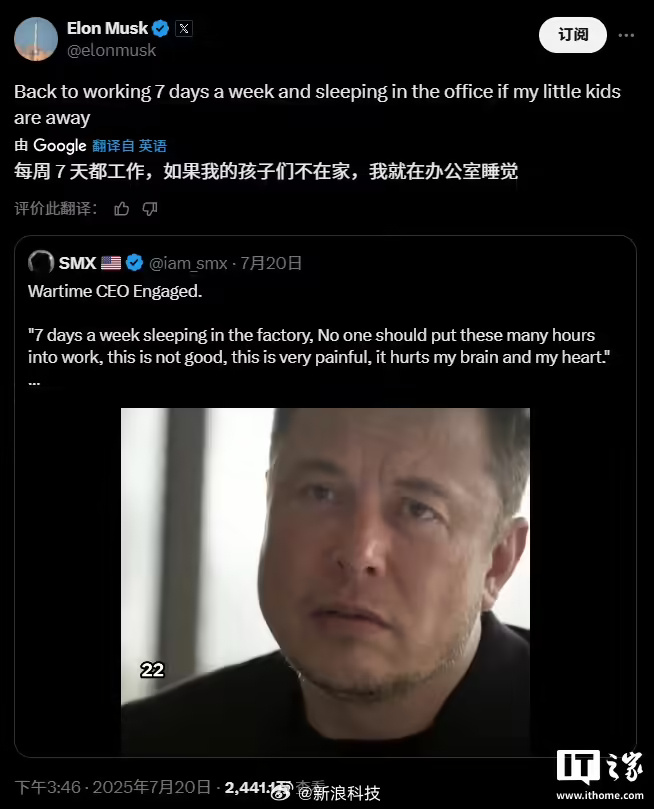Screen dimensions: 654x809
Task: Rate translation with thumbs down icon
Action: tap(150, 208)
